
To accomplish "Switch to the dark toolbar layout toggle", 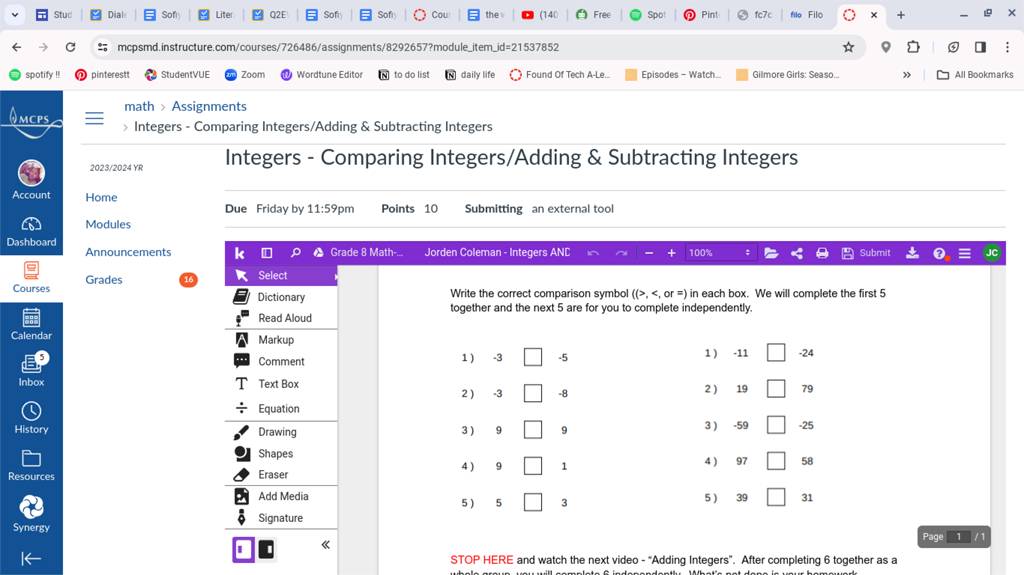I will click(266, 550).
